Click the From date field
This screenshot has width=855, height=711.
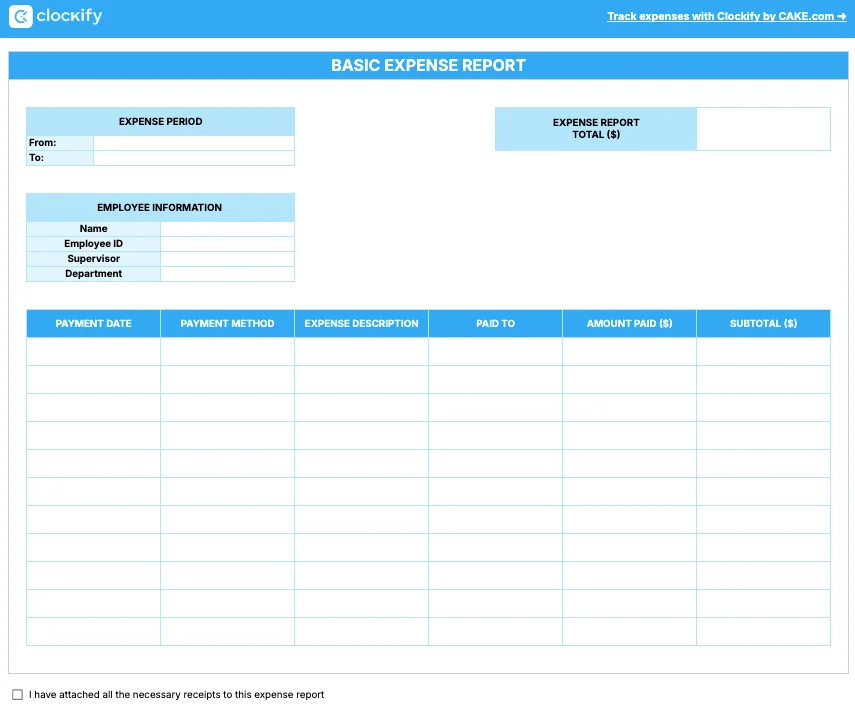(194, 143)
